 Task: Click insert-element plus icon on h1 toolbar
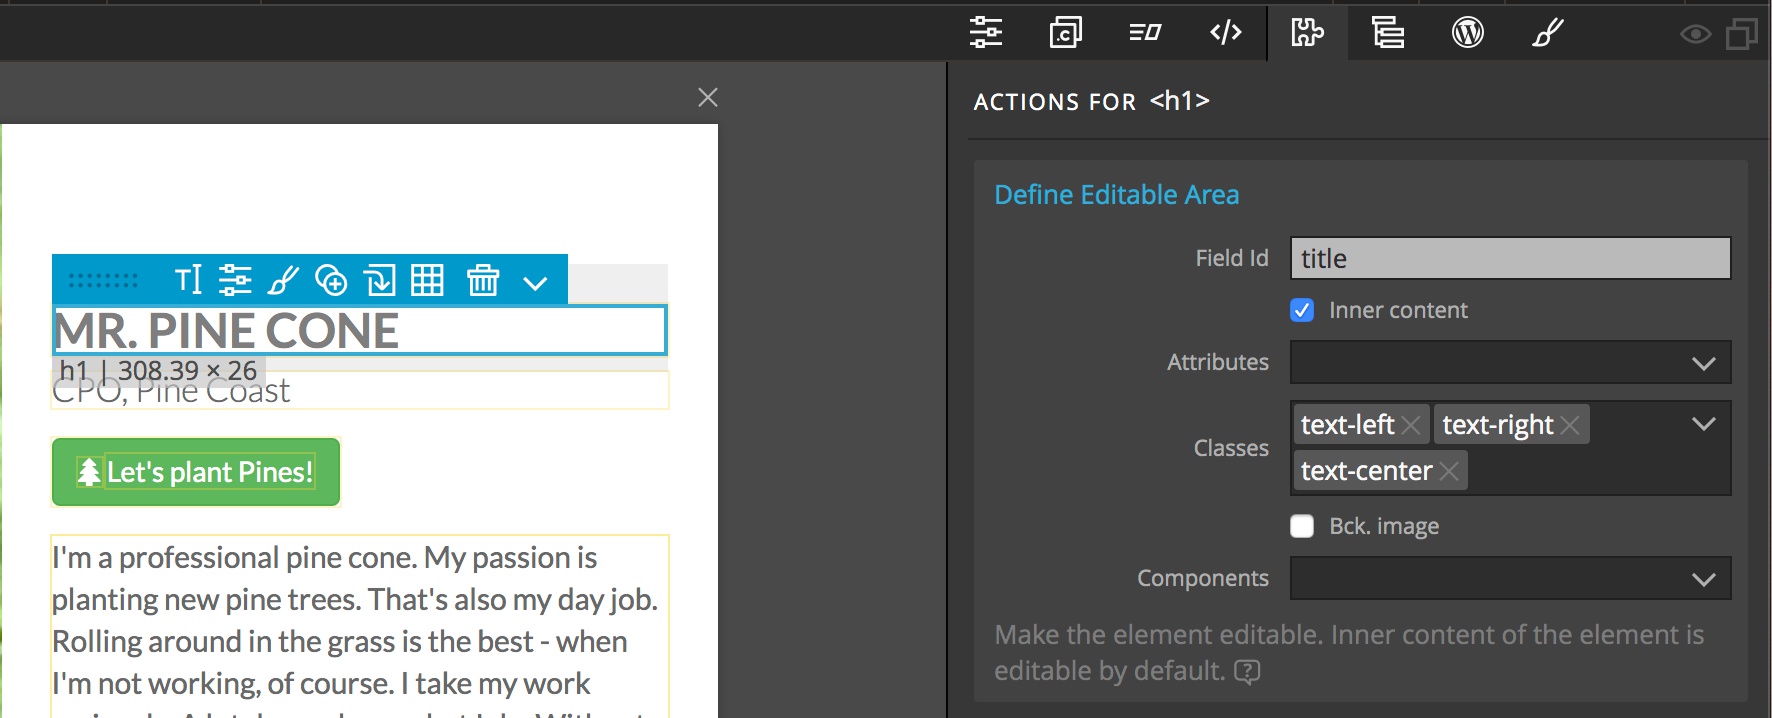[x=331, y=280]
